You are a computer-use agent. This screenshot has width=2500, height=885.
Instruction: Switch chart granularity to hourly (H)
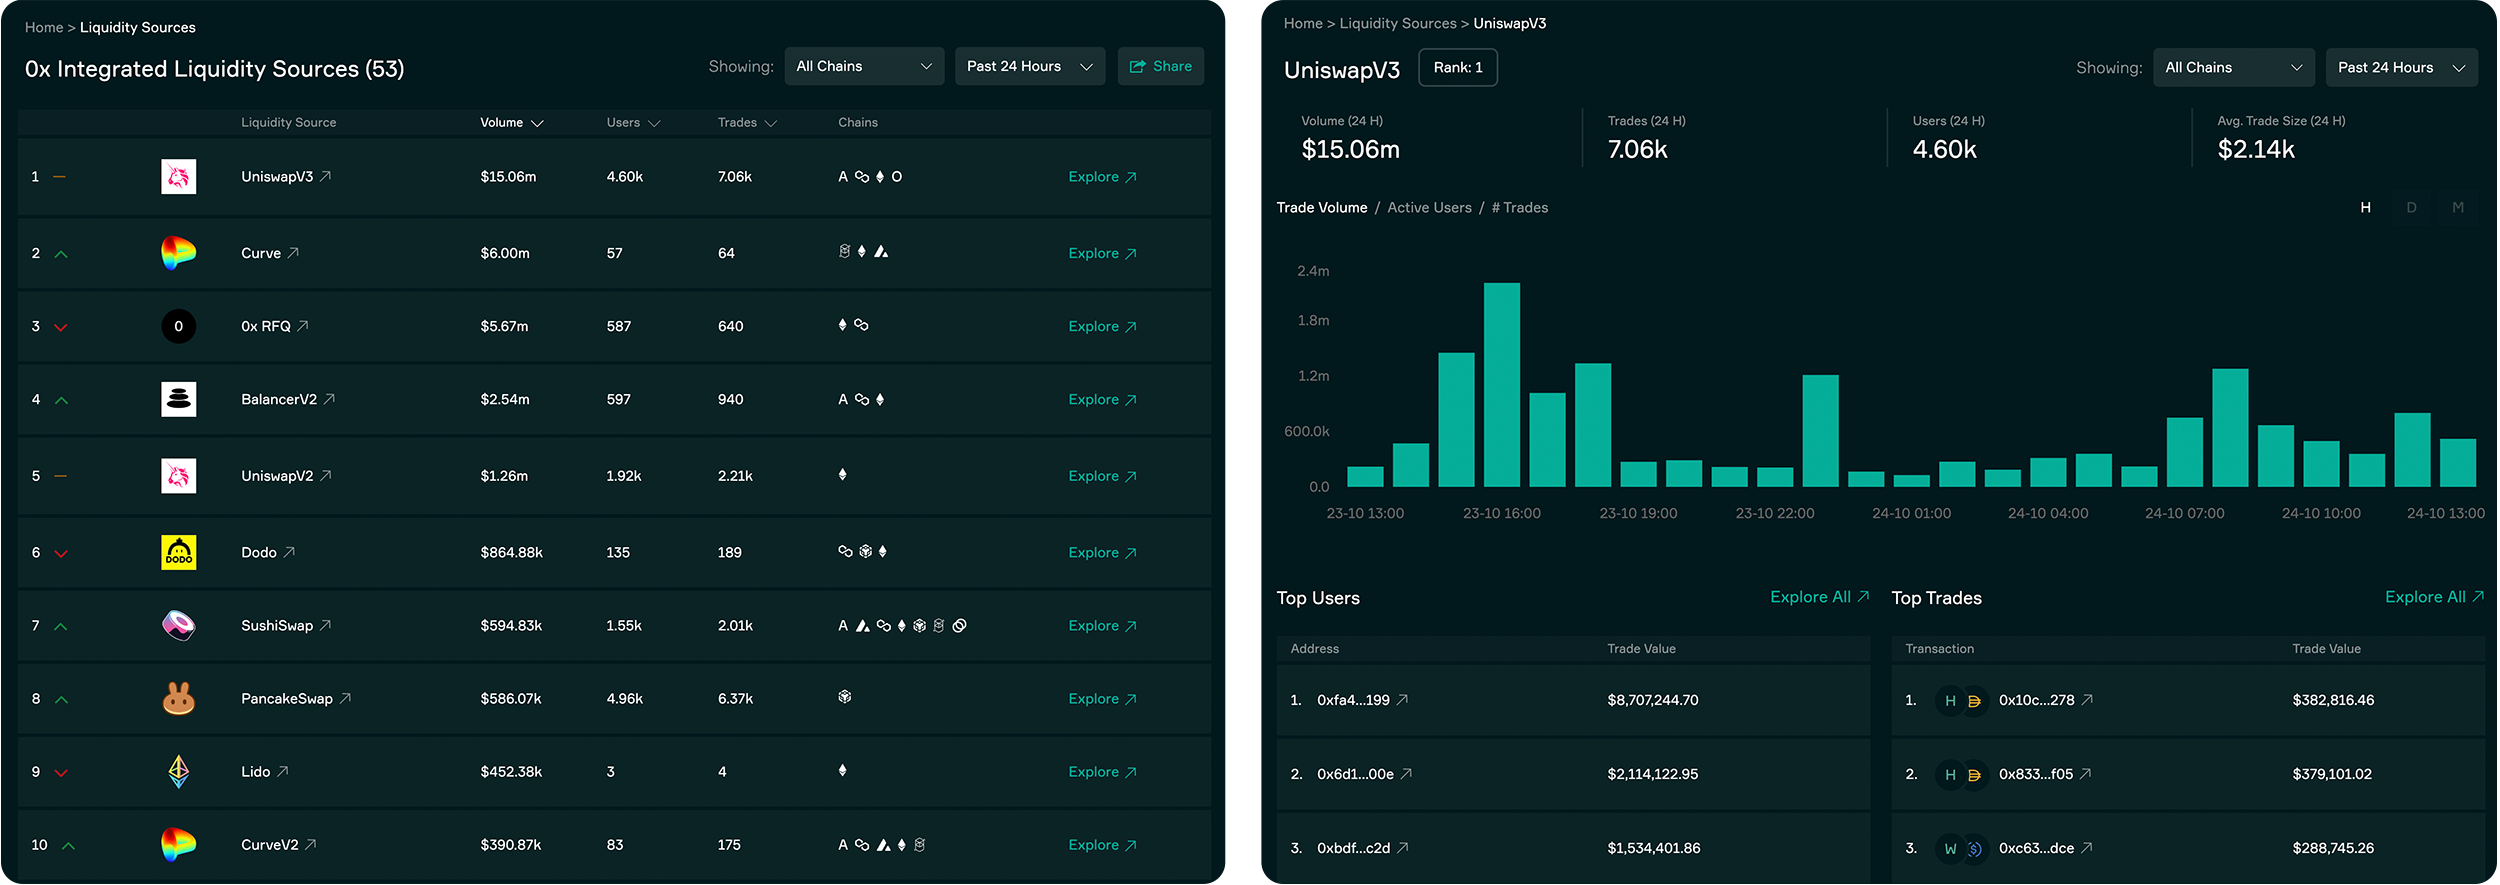(2365, 208)
